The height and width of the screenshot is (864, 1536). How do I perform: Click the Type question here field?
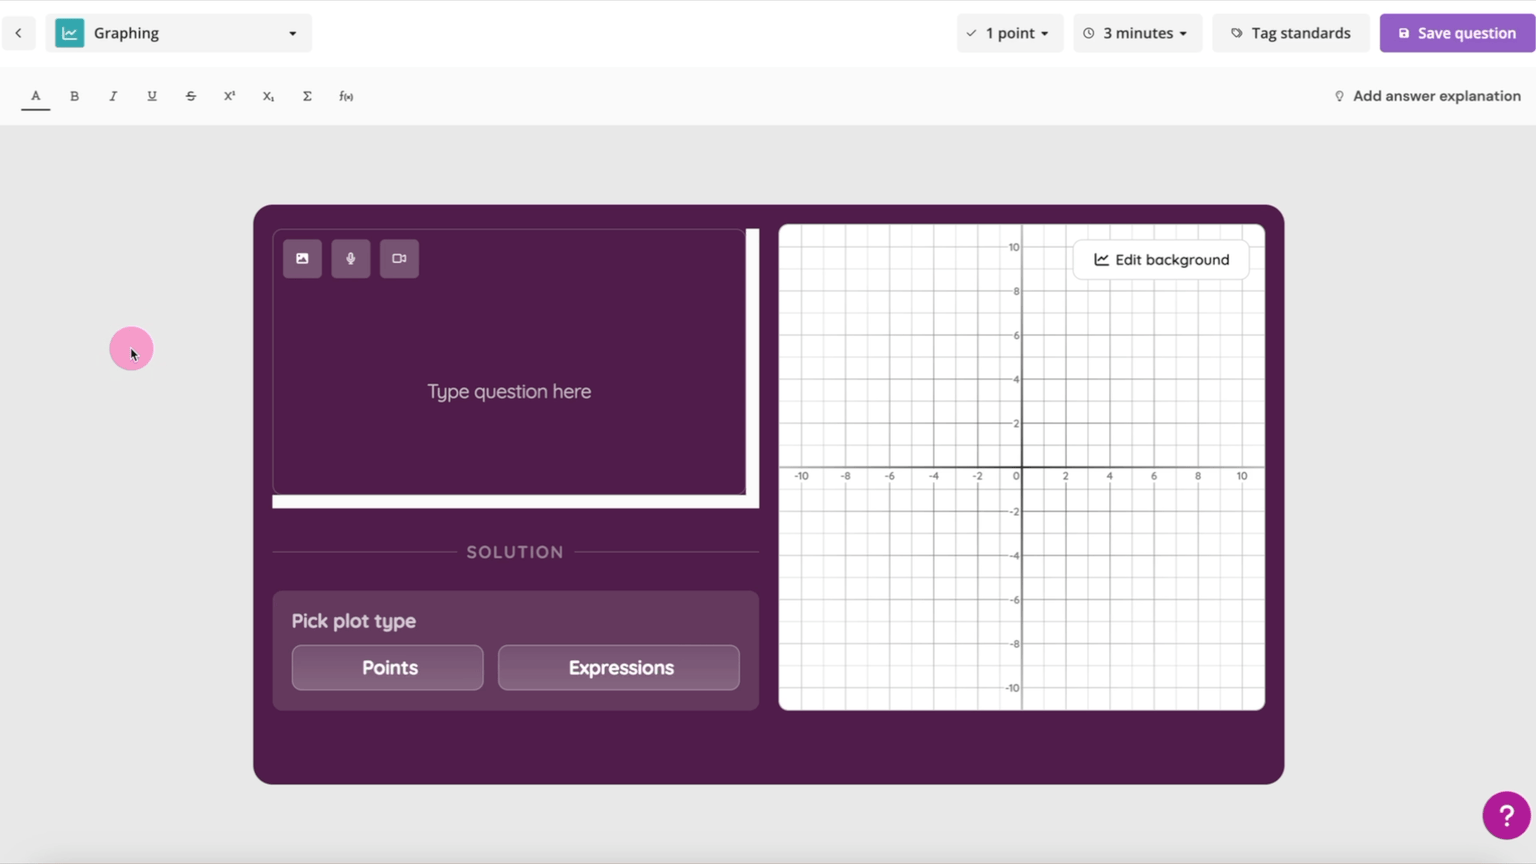coord(509,391)
